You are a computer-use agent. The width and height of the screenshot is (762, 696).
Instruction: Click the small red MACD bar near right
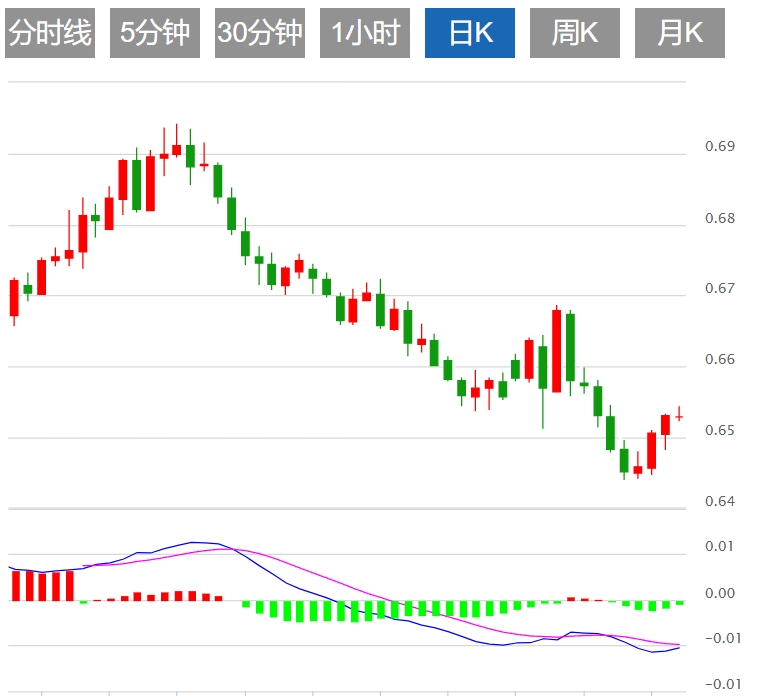tap(571, 599)
